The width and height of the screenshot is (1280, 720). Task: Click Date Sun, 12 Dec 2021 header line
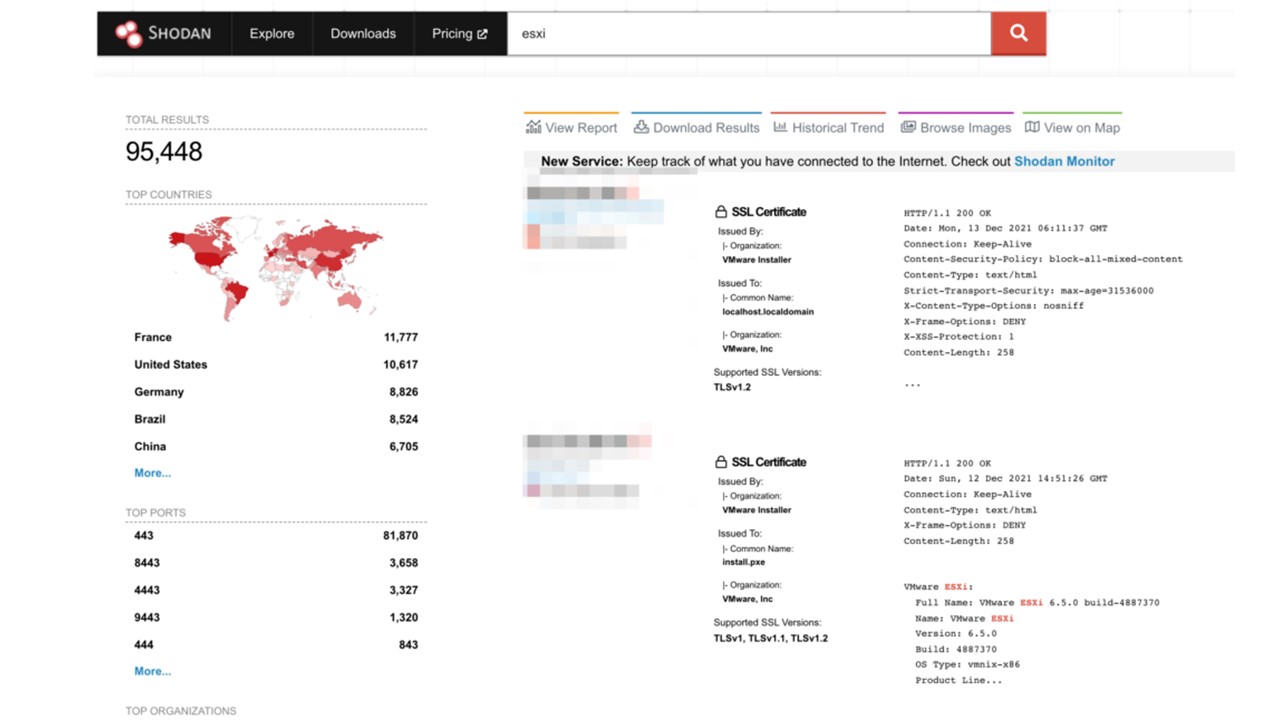pos(1005,478)
